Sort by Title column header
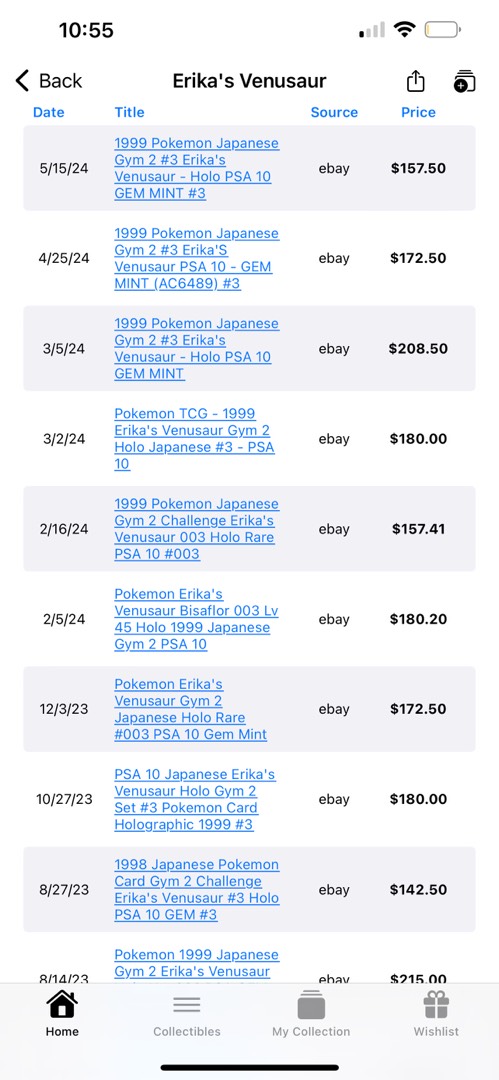Screen dimensions: 499x1080 130,112
